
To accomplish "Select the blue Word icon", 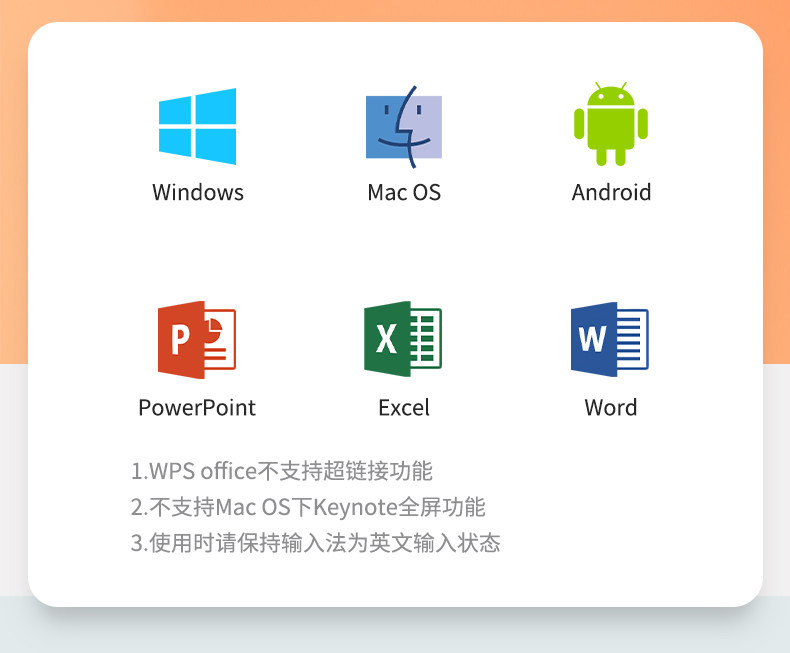I will (610, 339).
